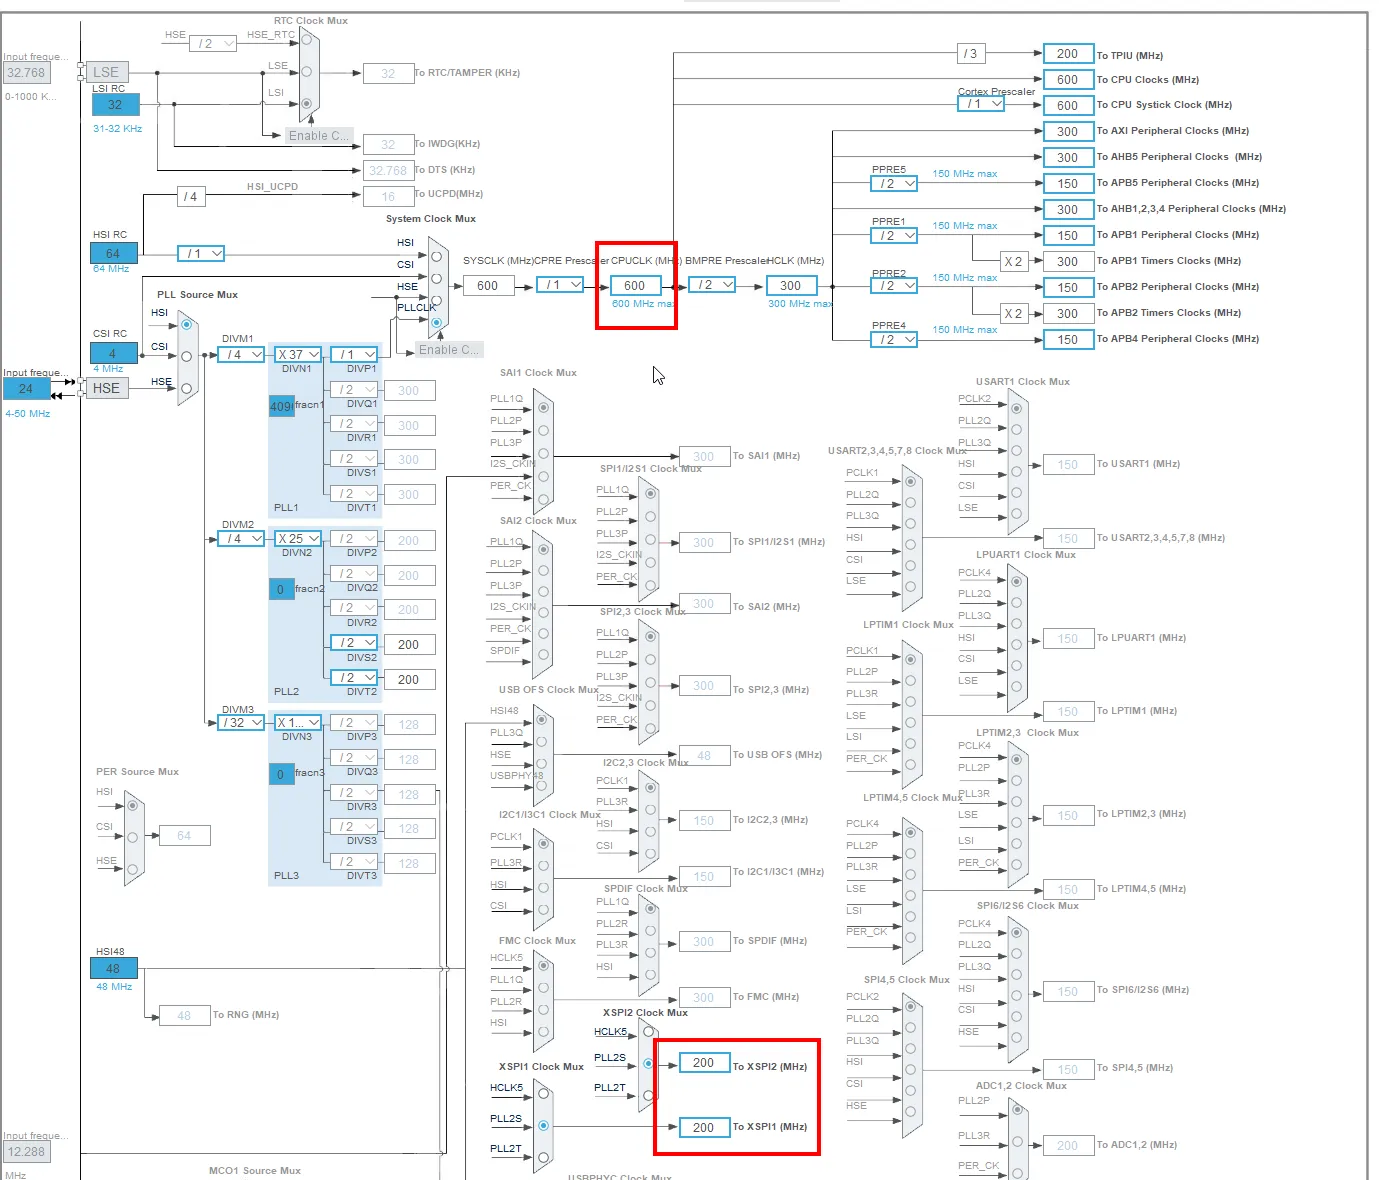Image resolution: width=1379 pixels, height=1180 pixels.
Task: Click the HSE oscillator block
Action: (x=106, y=388)
